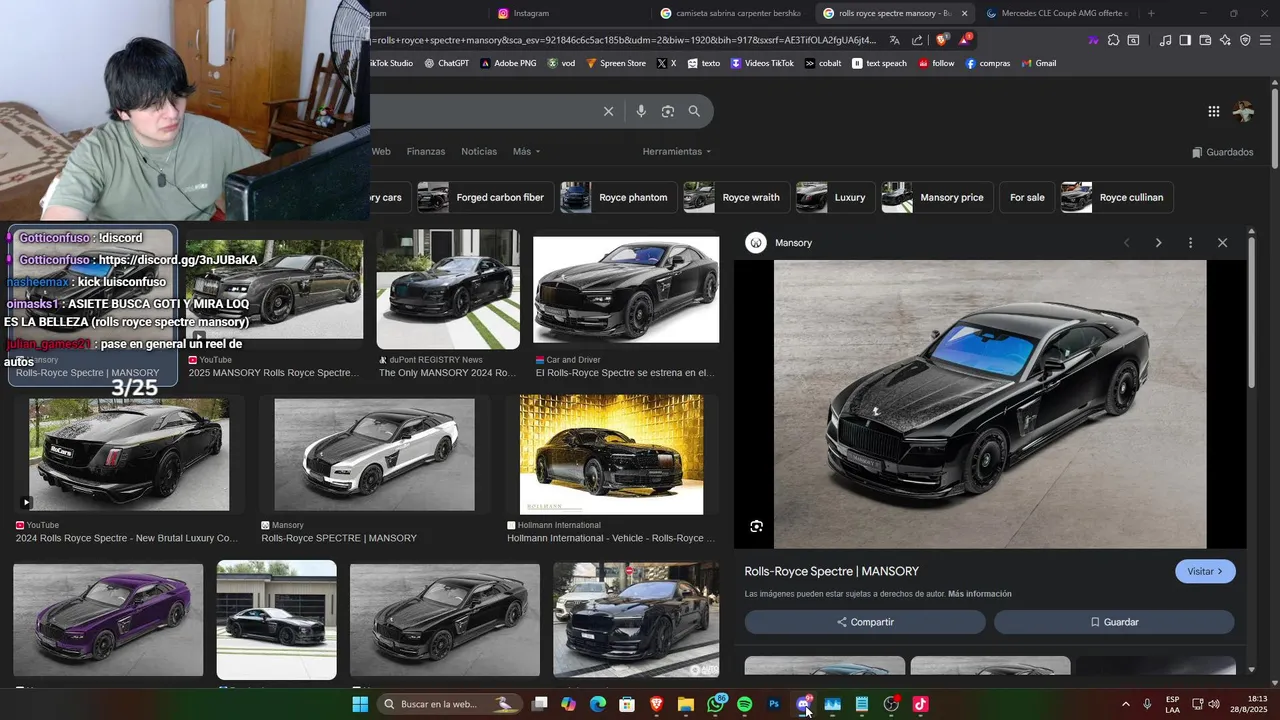Screen dimensions: 1280x720
Task: Switch to the Web results tab
Action: point(381,152)
